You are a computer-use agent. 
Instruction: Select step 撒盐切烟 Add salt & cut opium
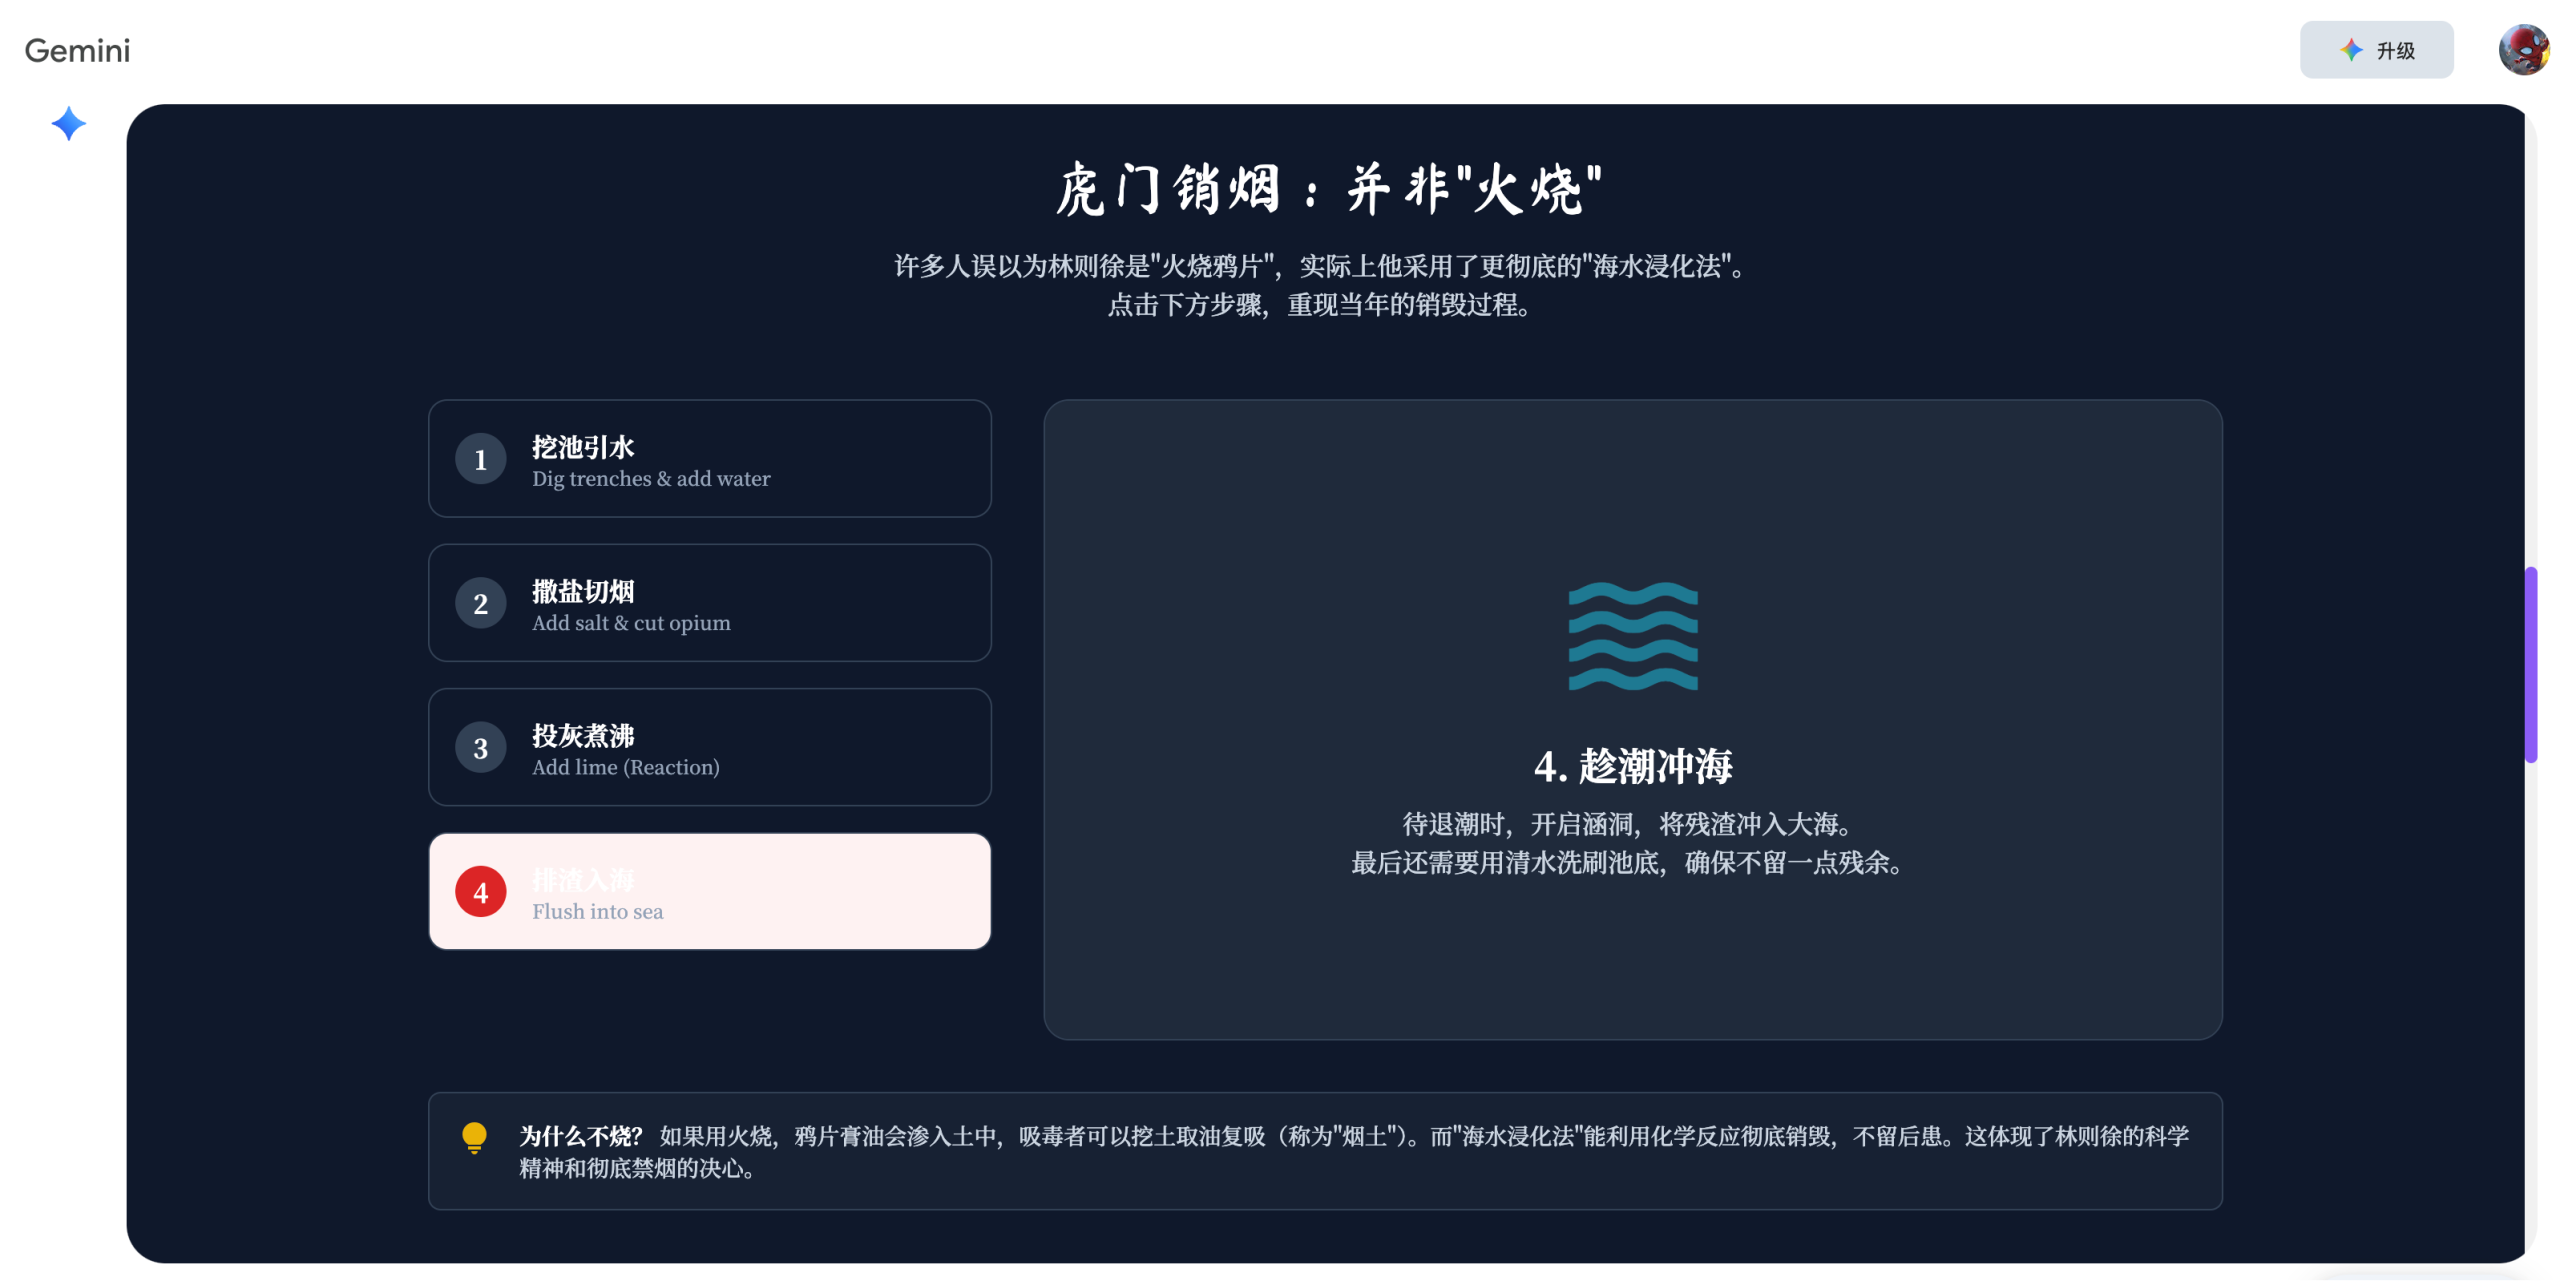[709, 603]
